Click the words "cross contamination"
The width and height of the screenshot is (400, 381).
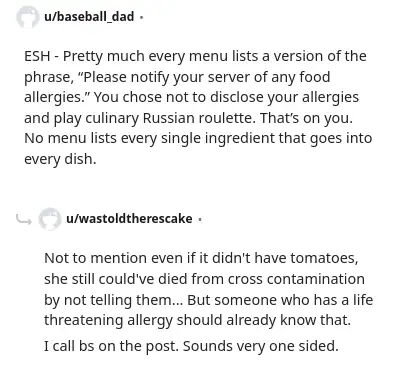click(x=296, y=279)
